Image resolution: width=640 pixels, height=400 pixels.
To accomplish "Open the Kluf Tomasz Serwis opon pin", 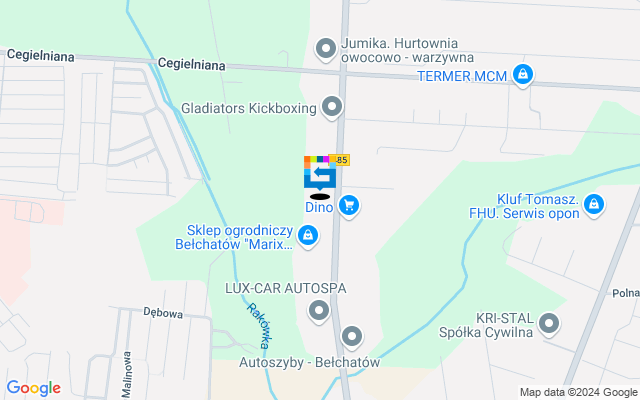I will click(x=594, y=205).
